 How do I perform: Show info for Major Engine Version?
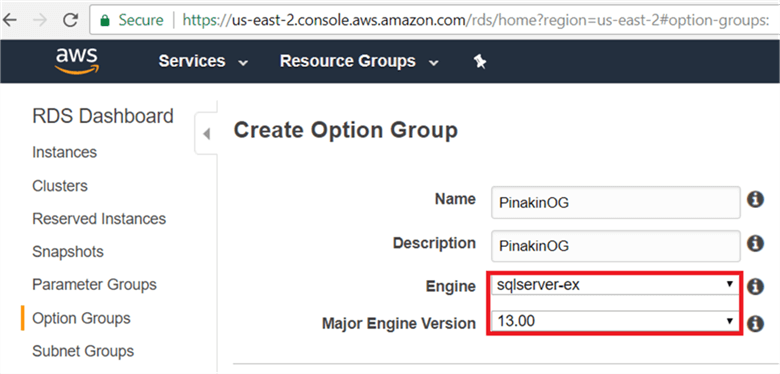[755, 323]
